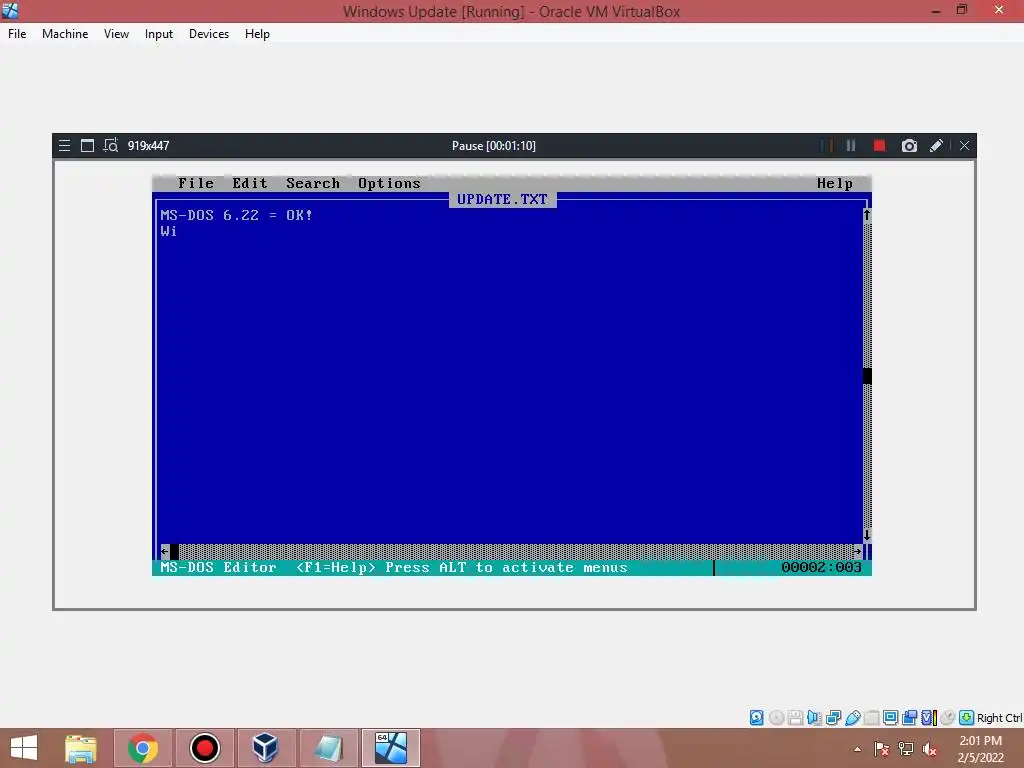Click the Pause [00:01:10] timer text
1024x768 pixels.
494,146
